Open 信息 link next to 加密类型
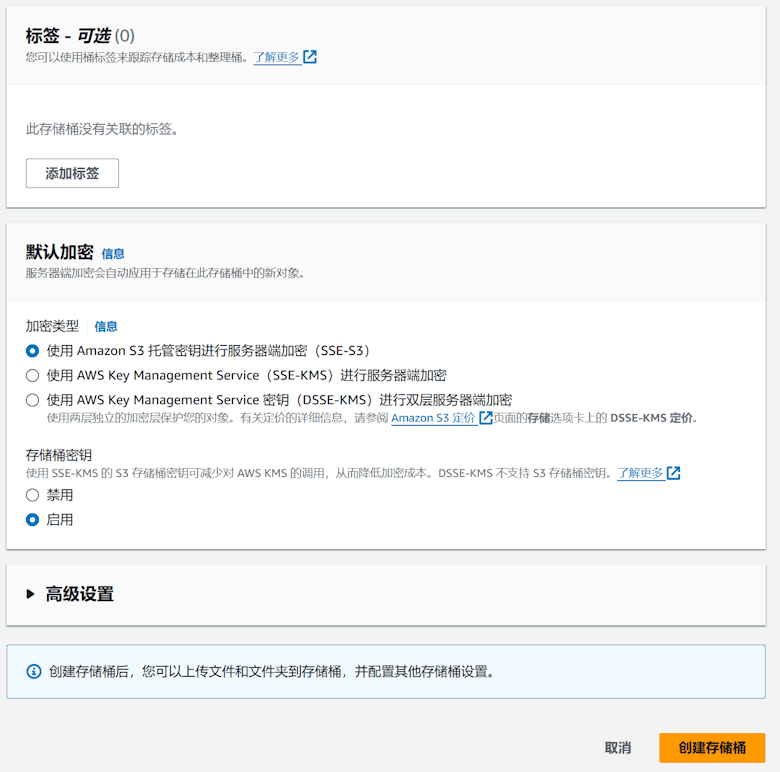Viewport: 780px width, 772px height. 106,326
